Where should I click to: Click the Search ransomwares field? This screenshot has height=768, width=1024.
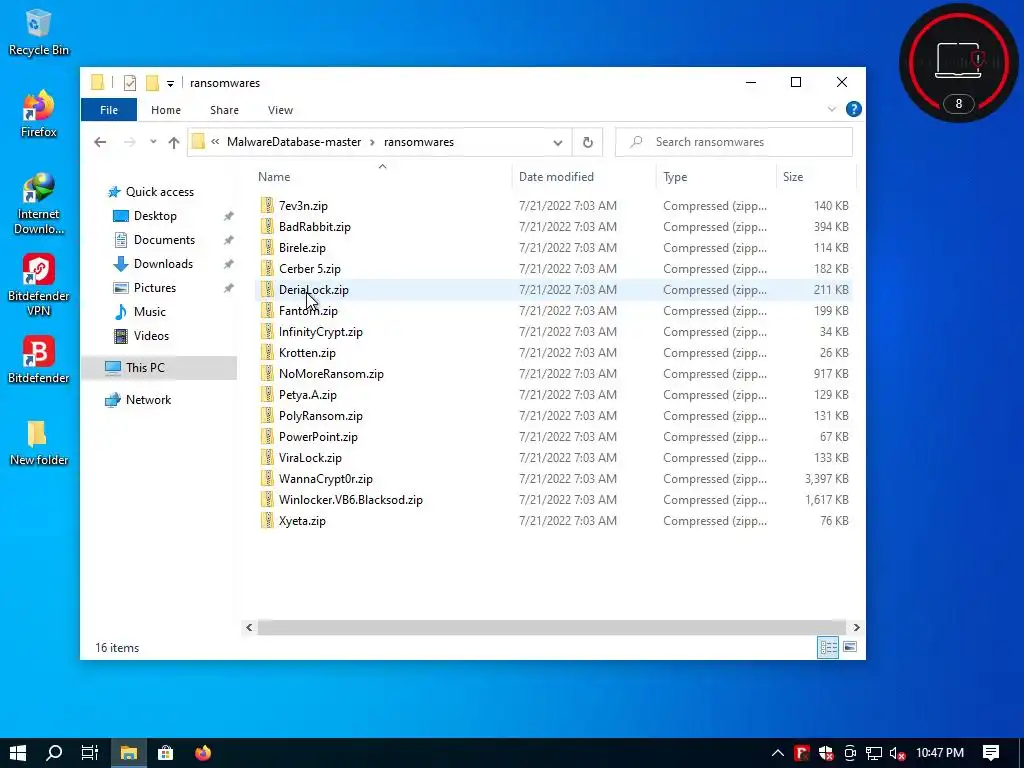click(733, 142)
